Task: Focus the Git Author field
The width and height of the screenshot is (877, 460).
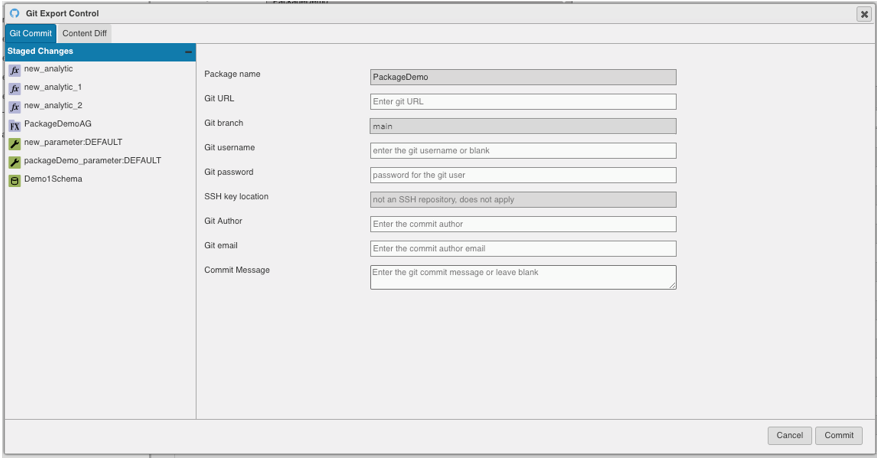Action: (523, 224)
